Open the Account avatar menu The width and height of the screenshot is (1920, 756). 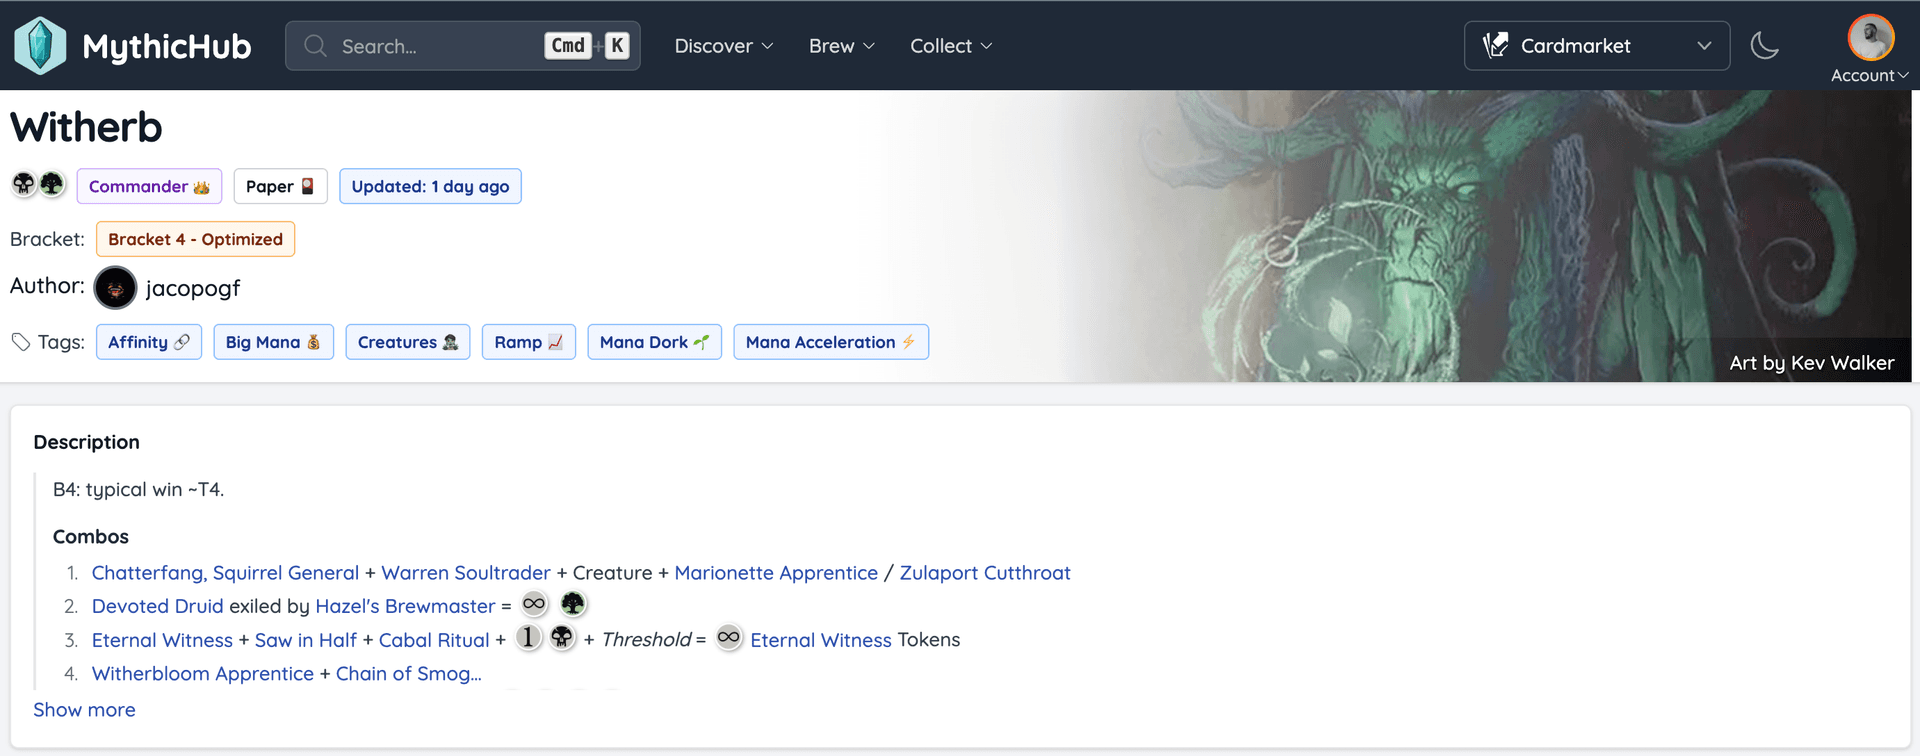1870,49
